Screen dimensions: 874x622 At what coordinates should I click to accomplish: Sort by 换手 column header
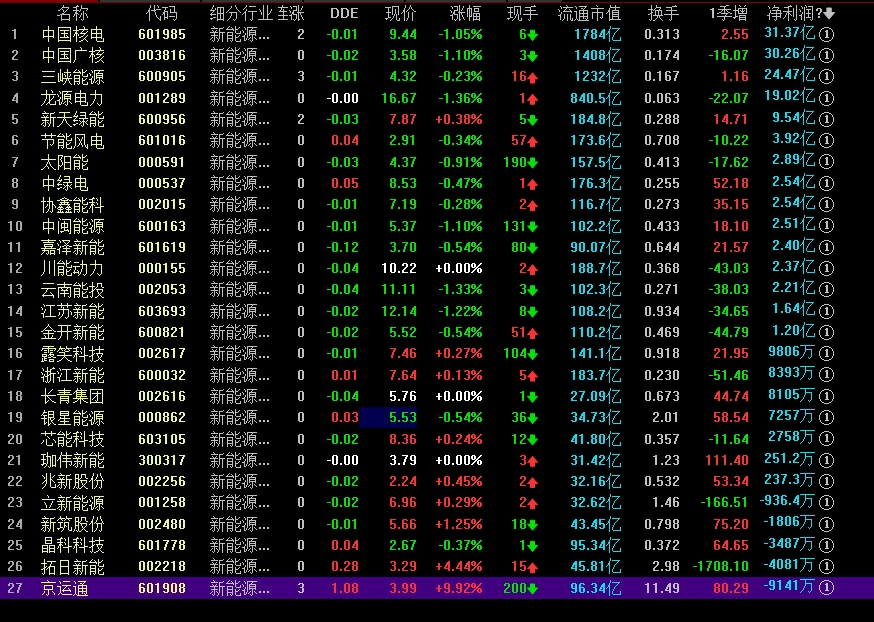click(x=663, y=13)
